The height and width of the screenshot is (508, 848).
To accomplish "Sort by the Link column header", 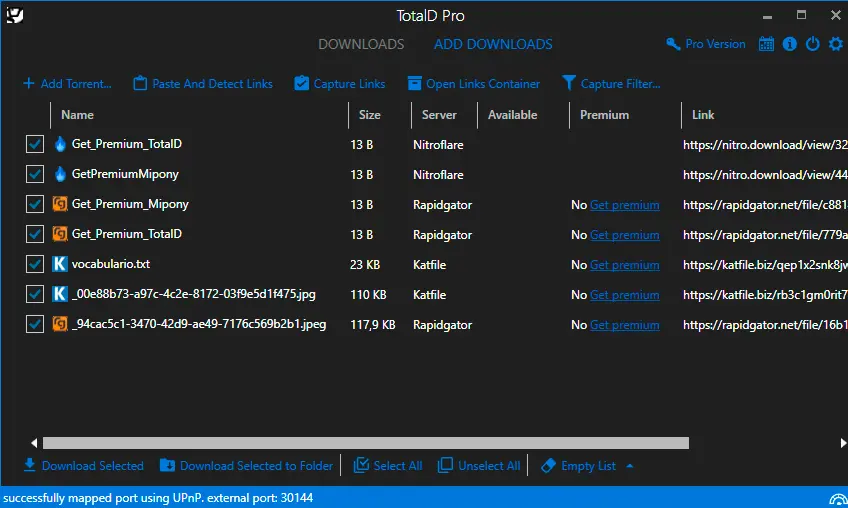I will [703, 115].
